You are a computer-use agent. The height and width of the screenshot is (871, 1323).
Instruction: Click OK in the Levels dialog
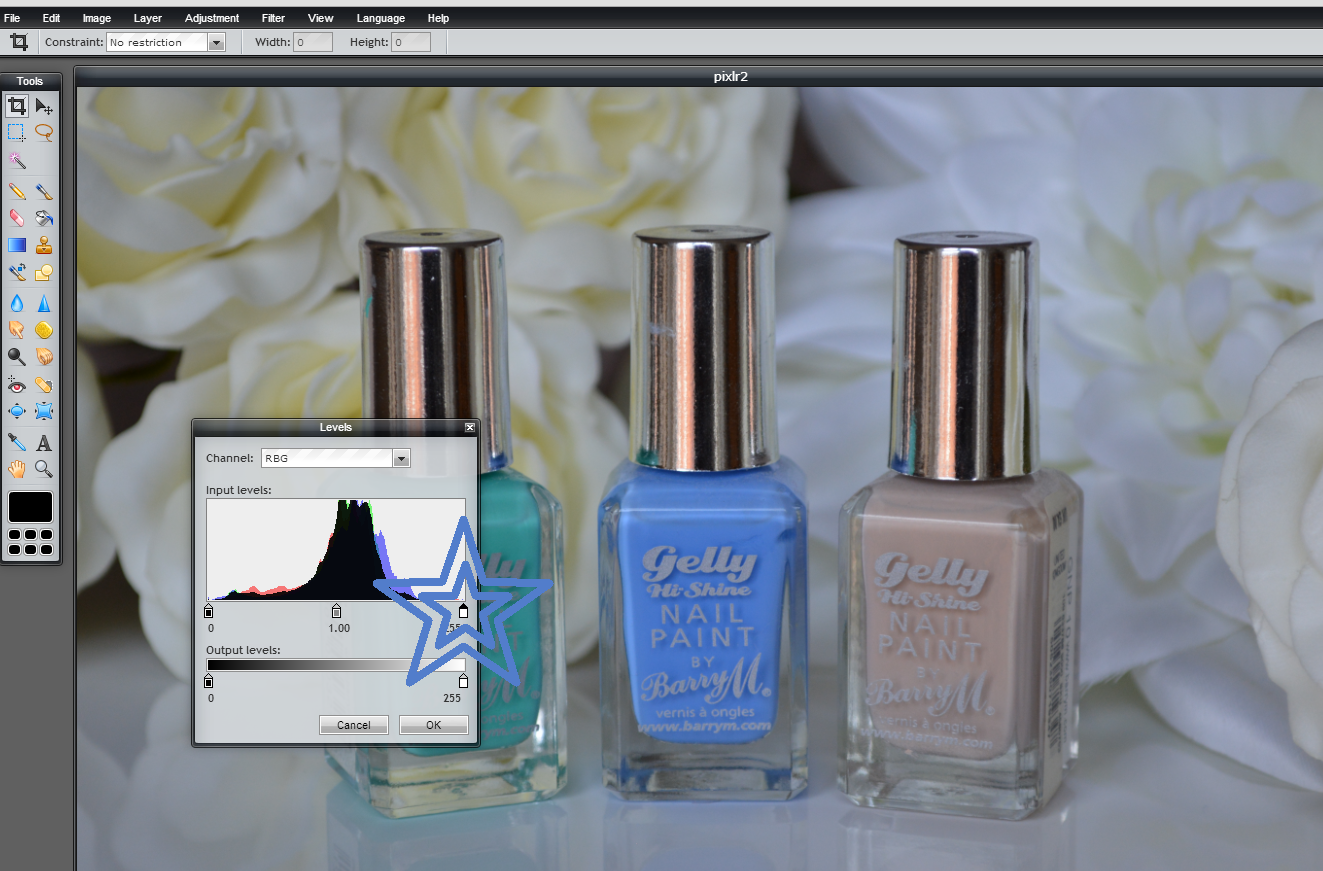click(433, 725)
